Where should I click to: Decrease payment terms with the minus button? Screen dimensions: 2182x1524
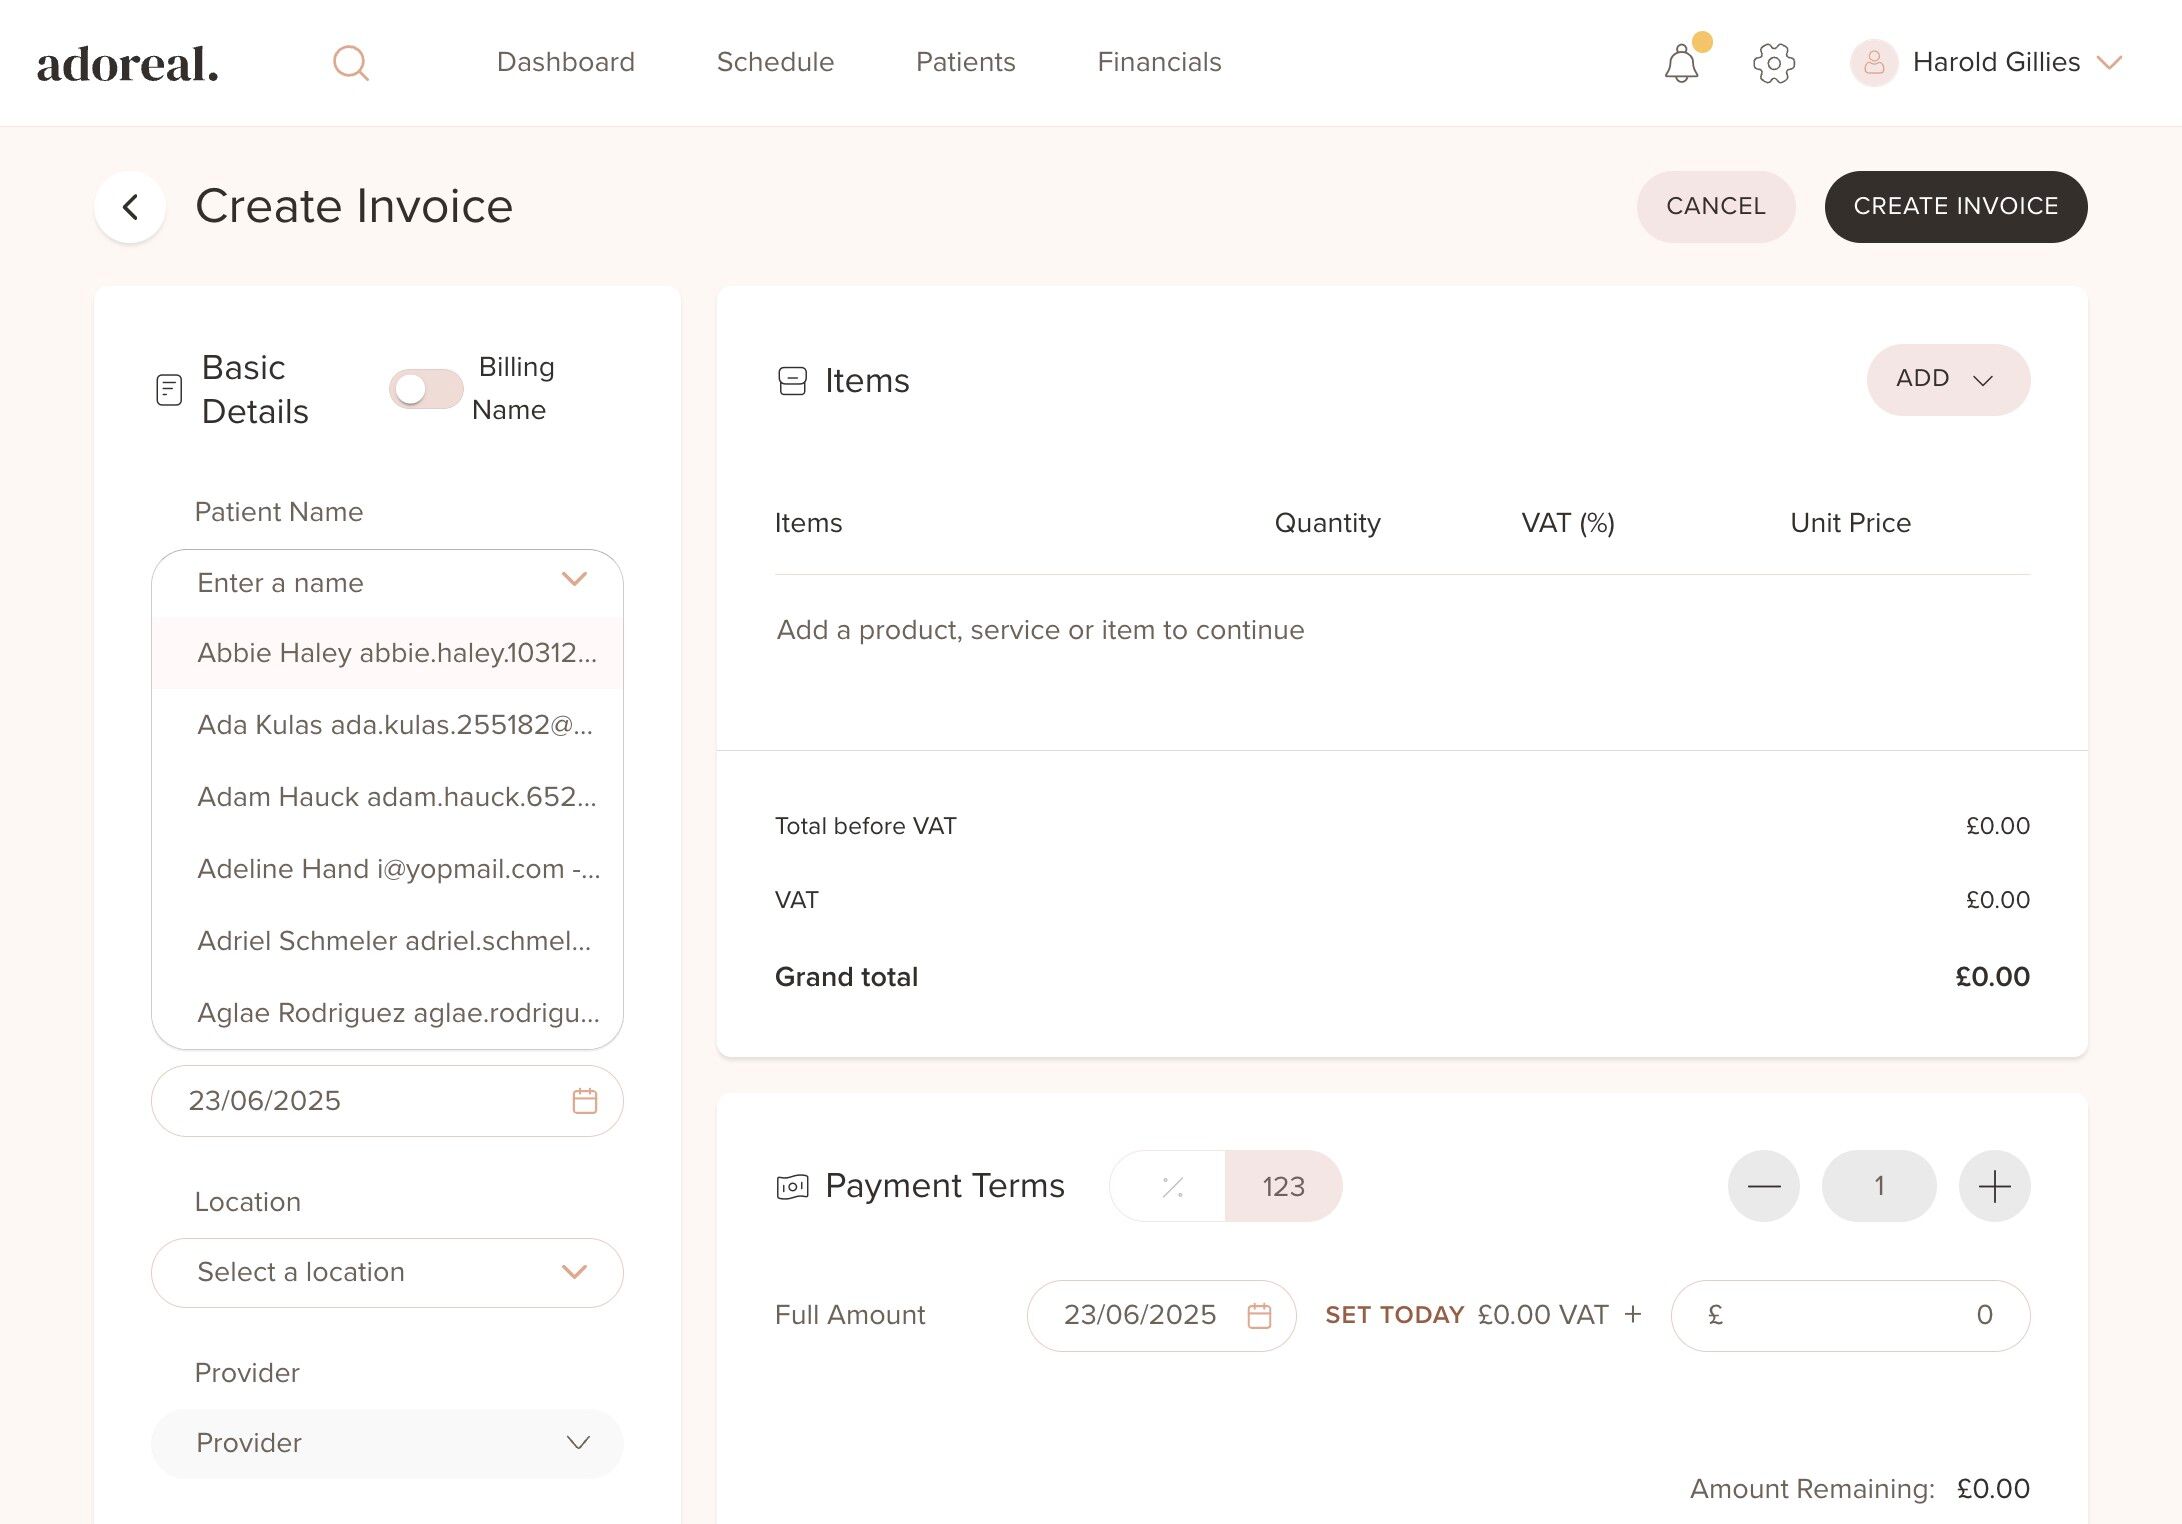click(x=1763, y=1186)
